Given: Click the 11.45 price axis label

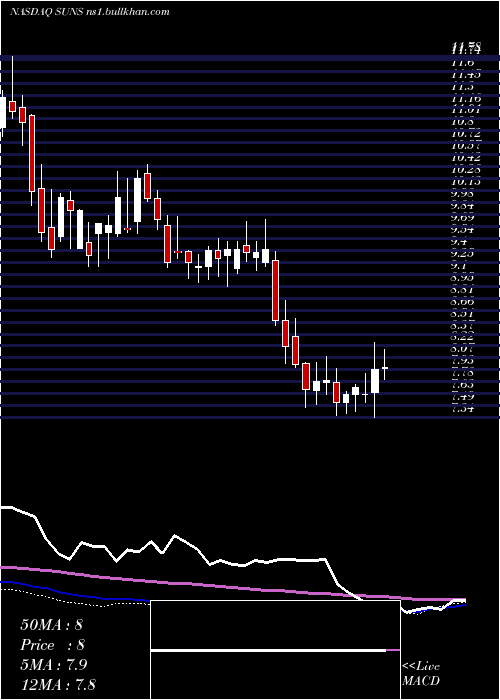Looking at the screenshot, I should pos(466,75).
